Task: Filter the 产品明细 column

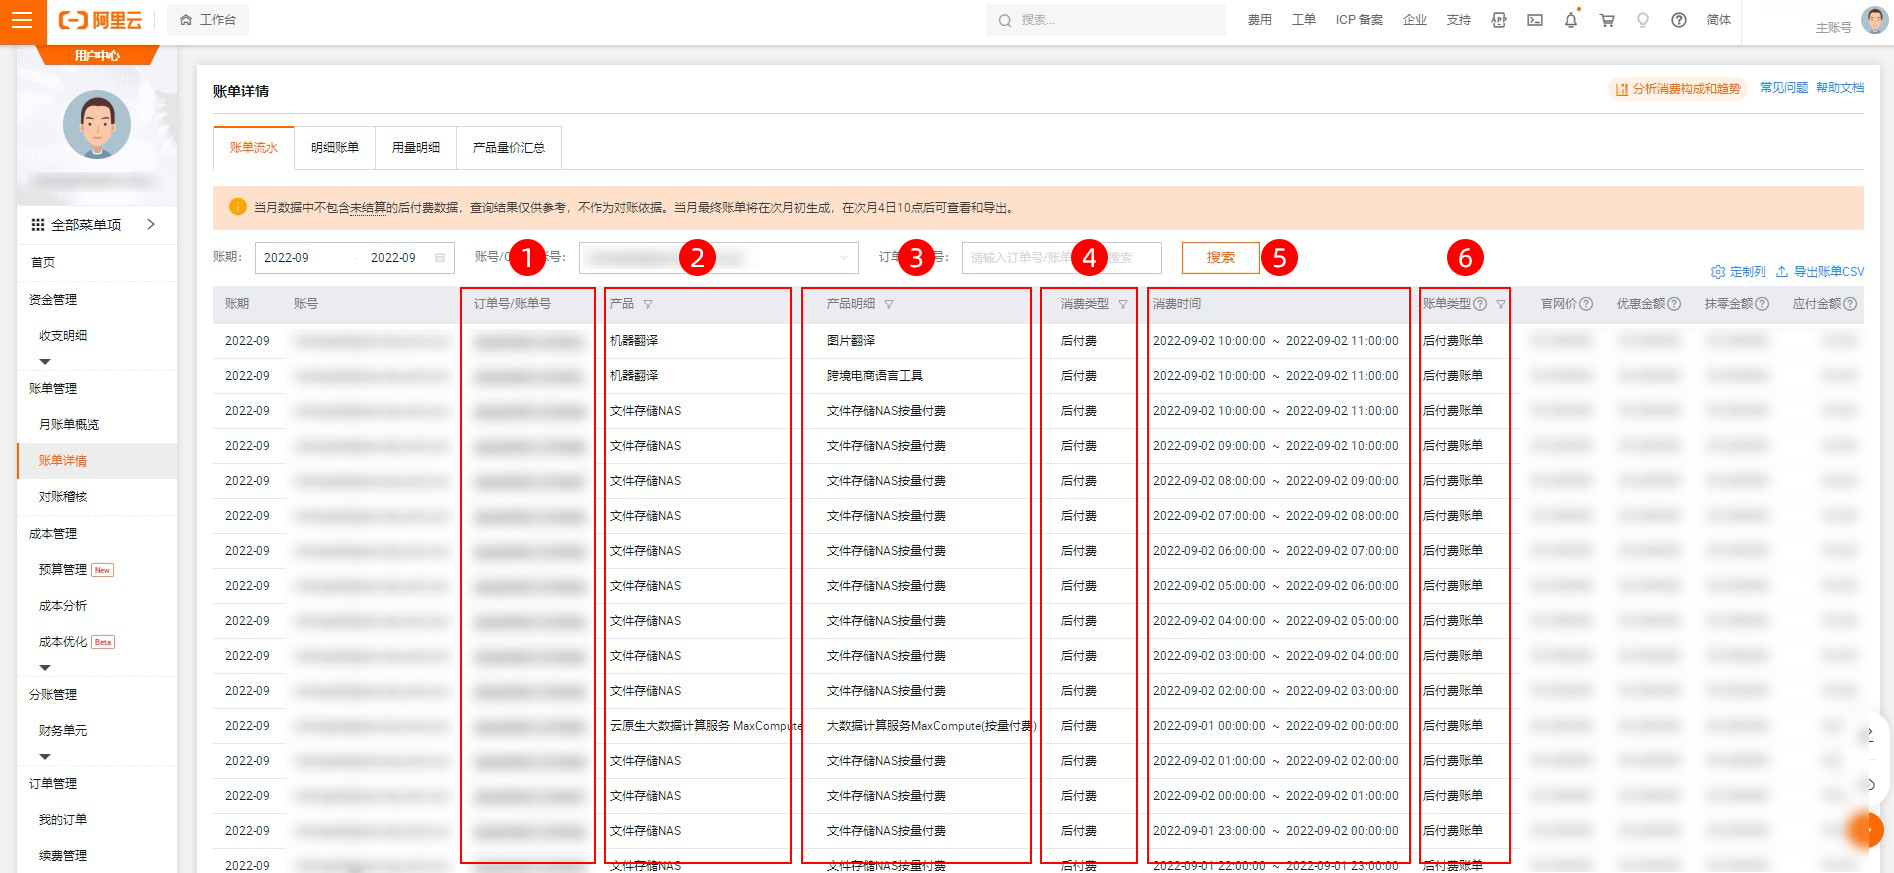Action: point(889,304)
